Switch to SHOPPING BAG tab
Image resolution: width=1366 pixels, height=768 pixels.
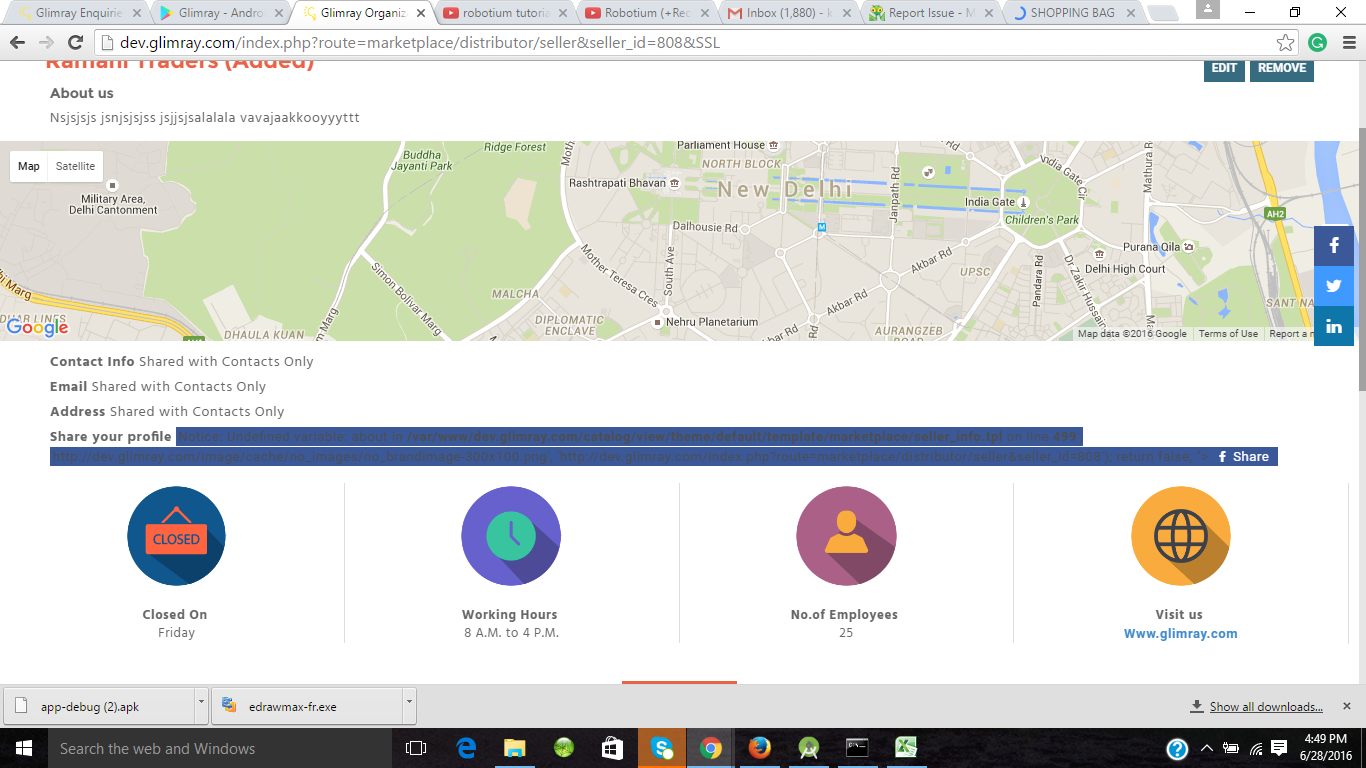pos(1073,14)
